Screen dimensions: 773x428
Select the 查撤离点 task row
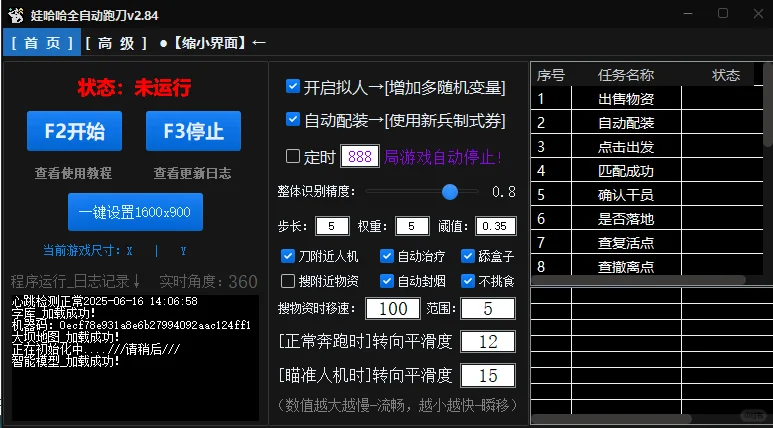[647, 267]
